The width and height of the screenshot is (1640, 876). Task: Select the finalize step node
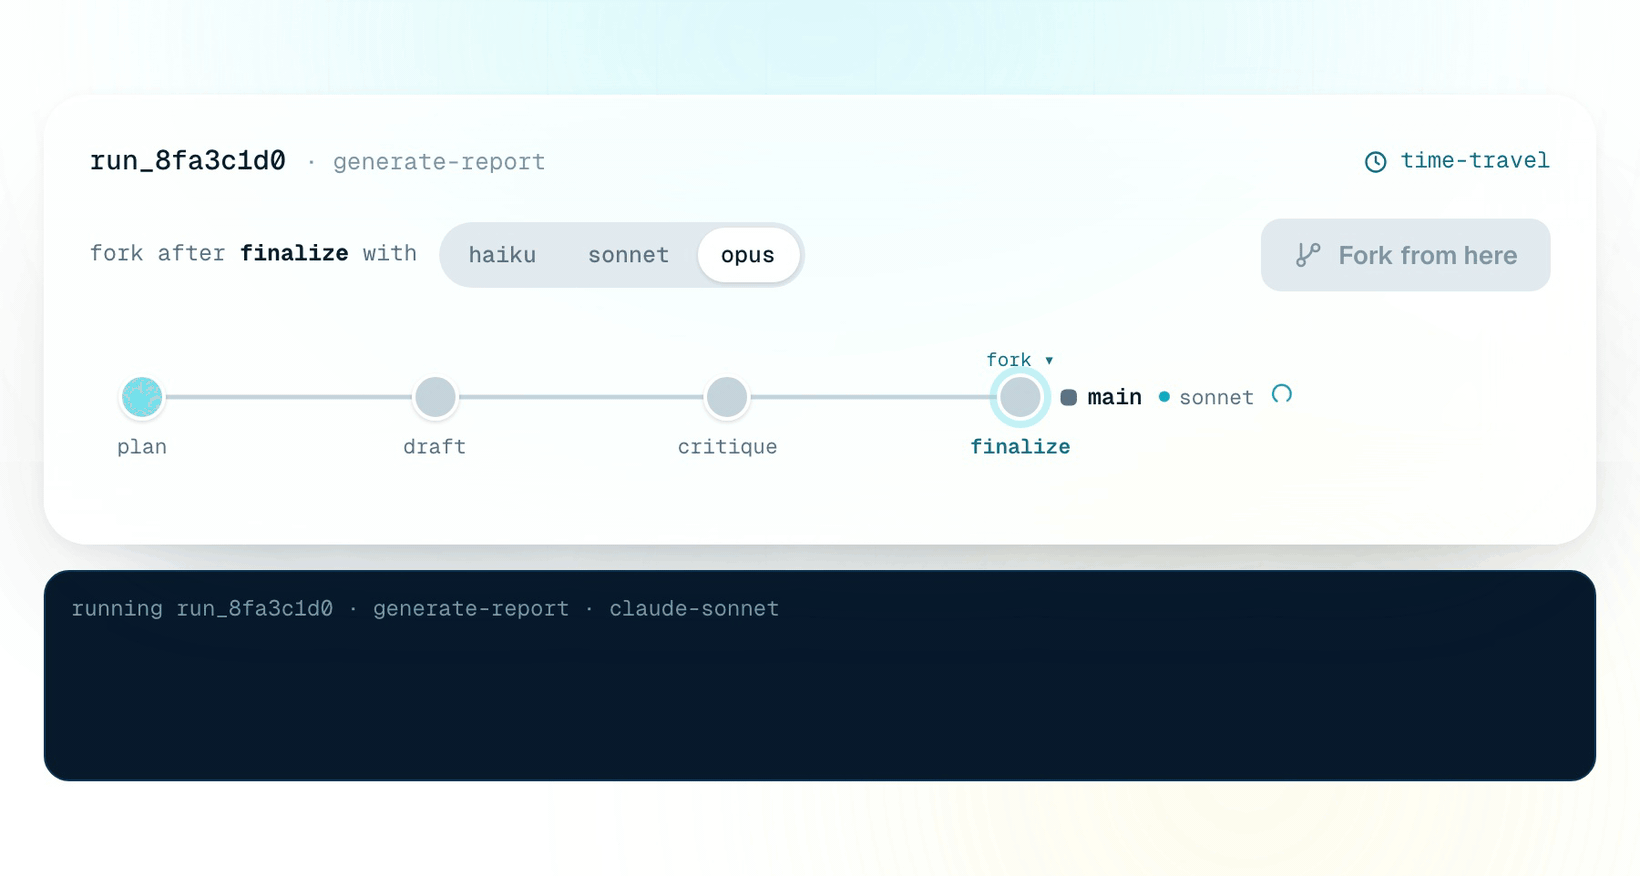click(1020, 397)
